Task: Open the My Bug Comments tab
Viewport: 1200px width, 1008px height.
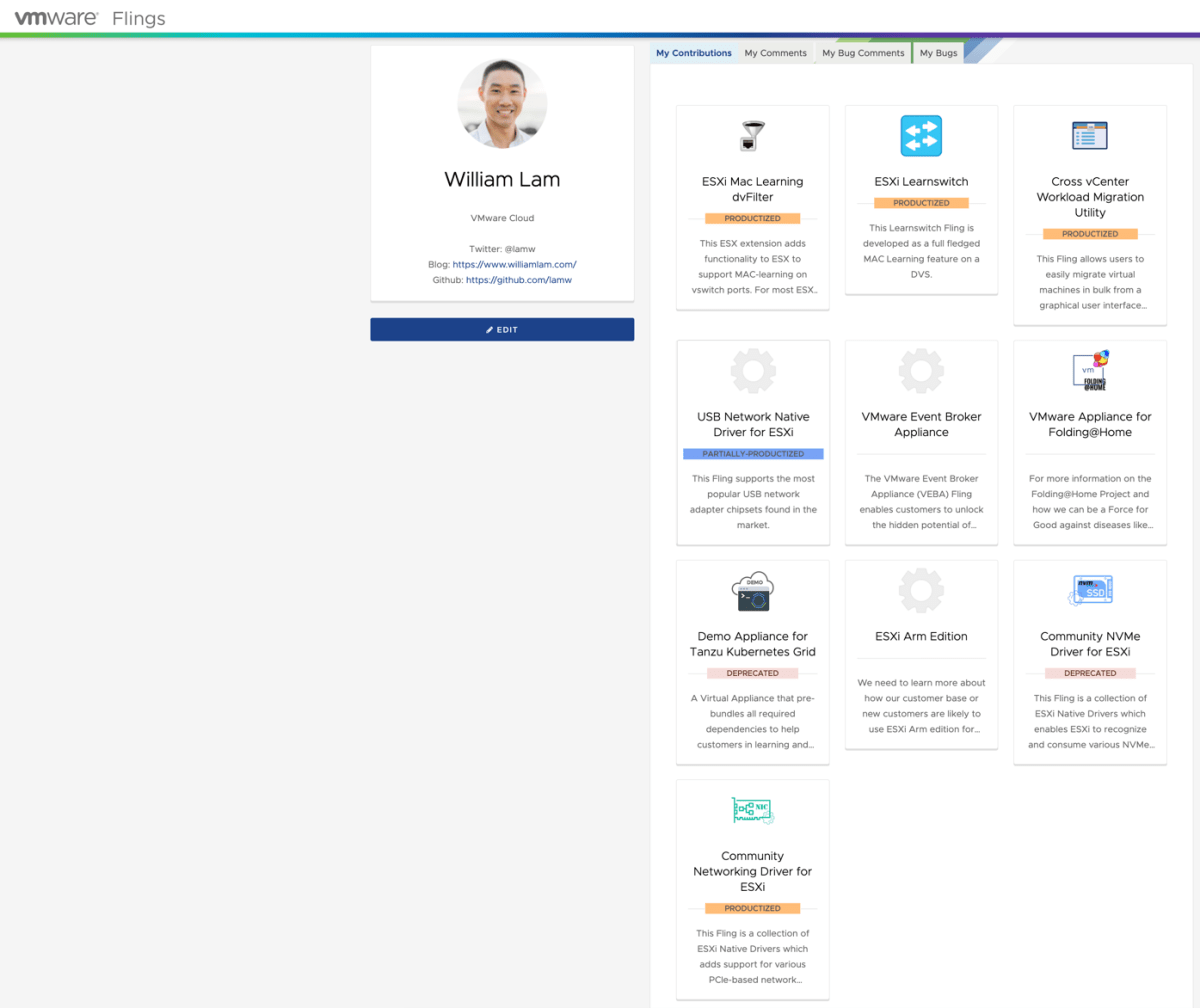Action: tap(863, 53)
